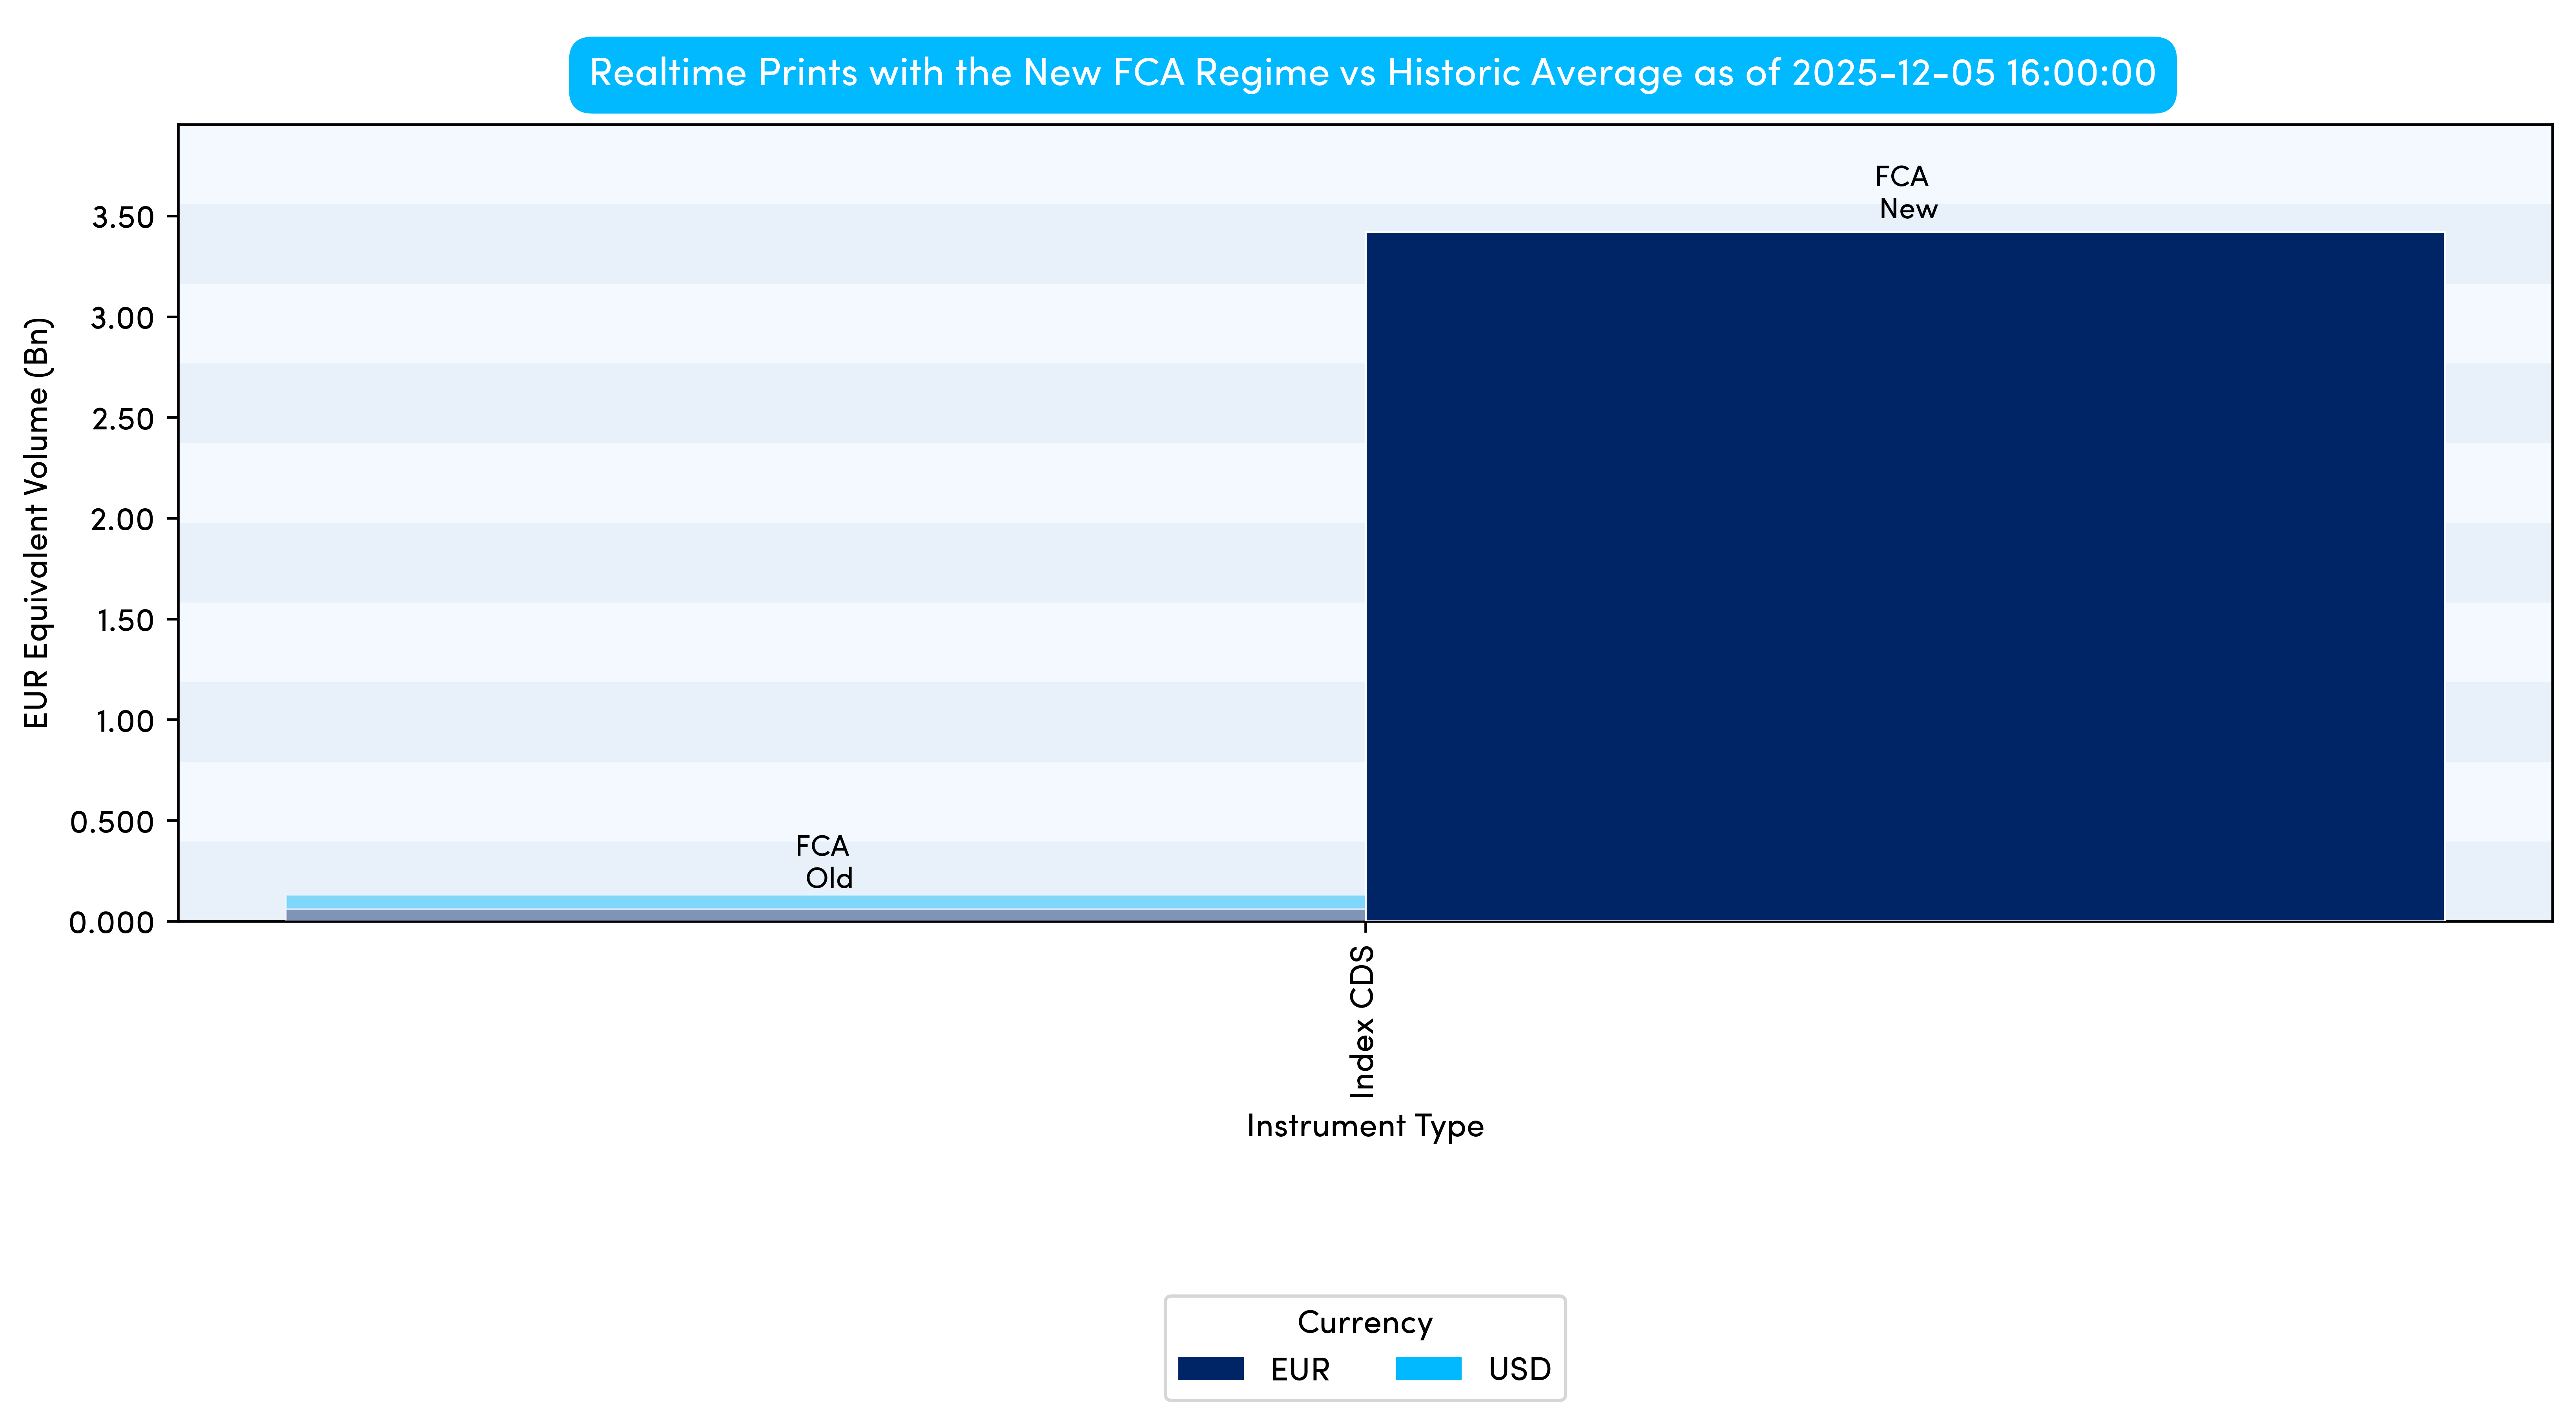This screenshot has width=2576, height=1424.
Task: Click the FCA Old bar annotation
Action: 825,861
